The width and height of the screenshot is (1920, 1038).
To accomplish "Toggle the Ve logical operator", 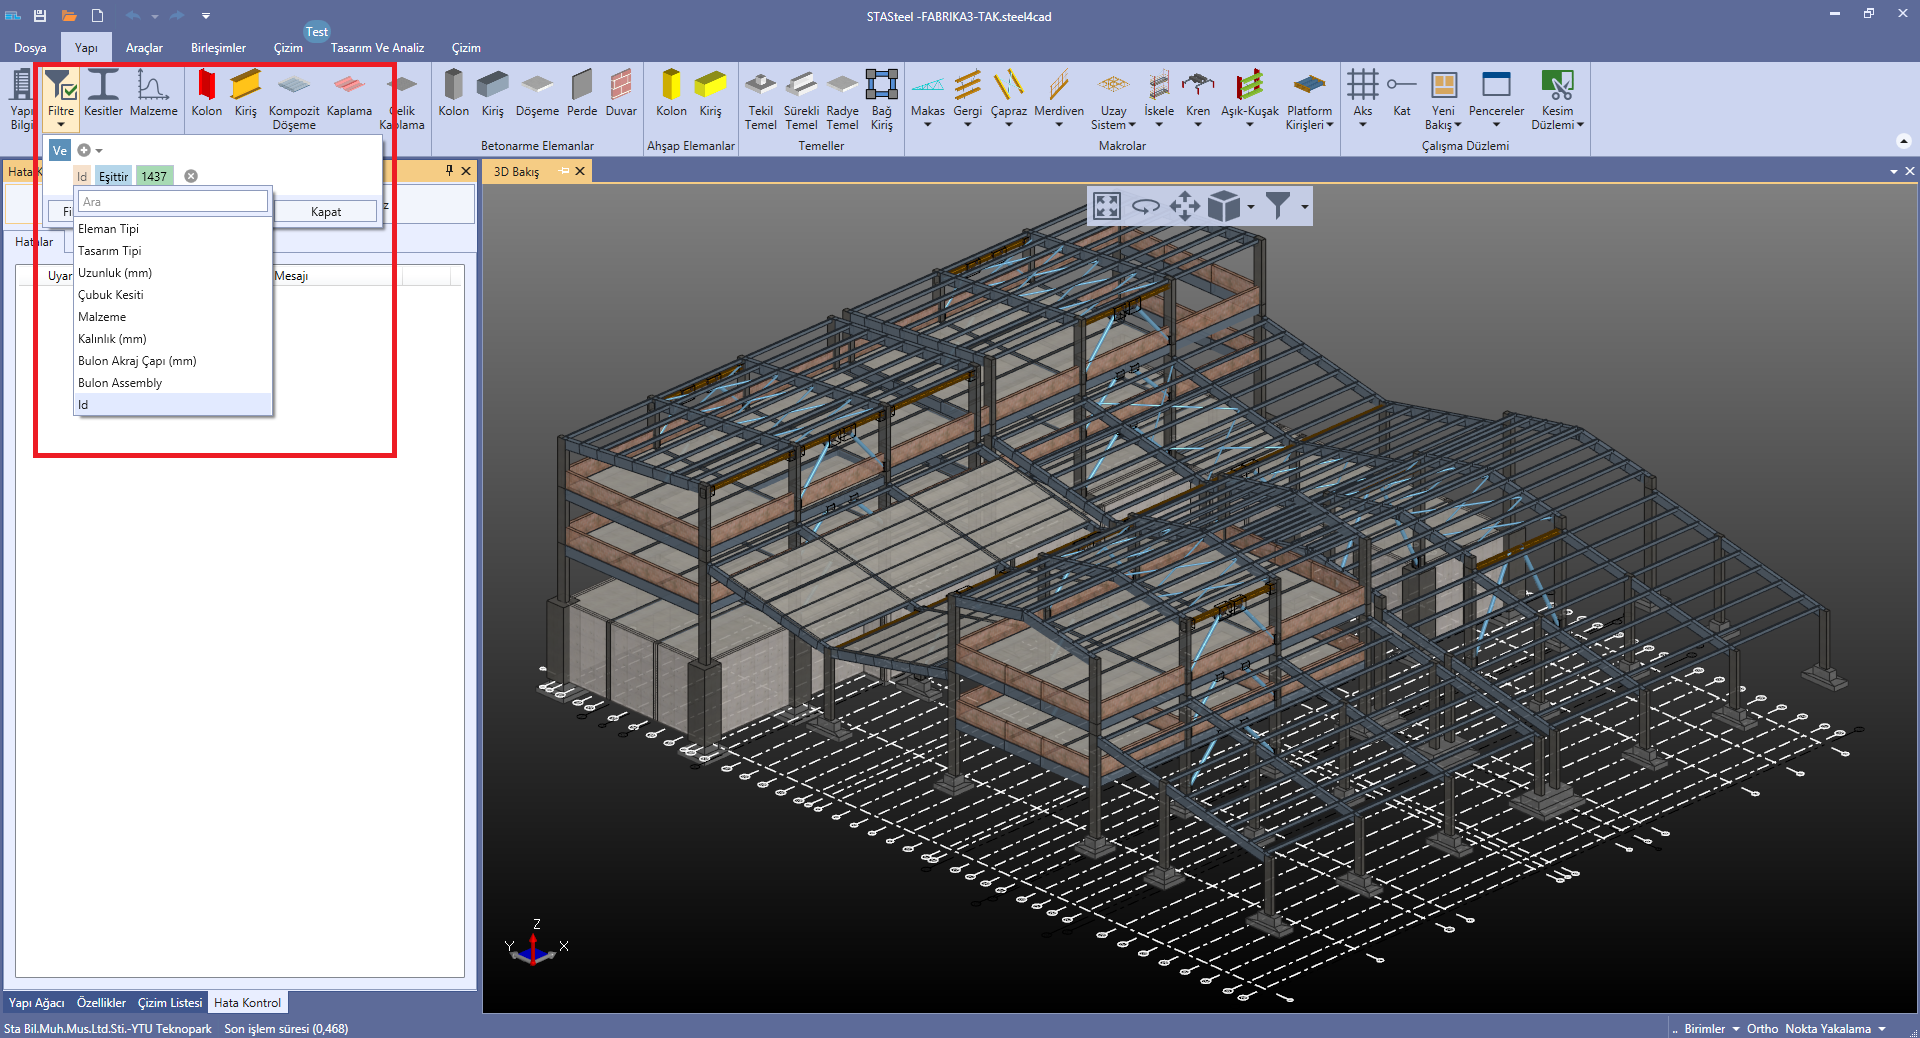I will point(60,151).
